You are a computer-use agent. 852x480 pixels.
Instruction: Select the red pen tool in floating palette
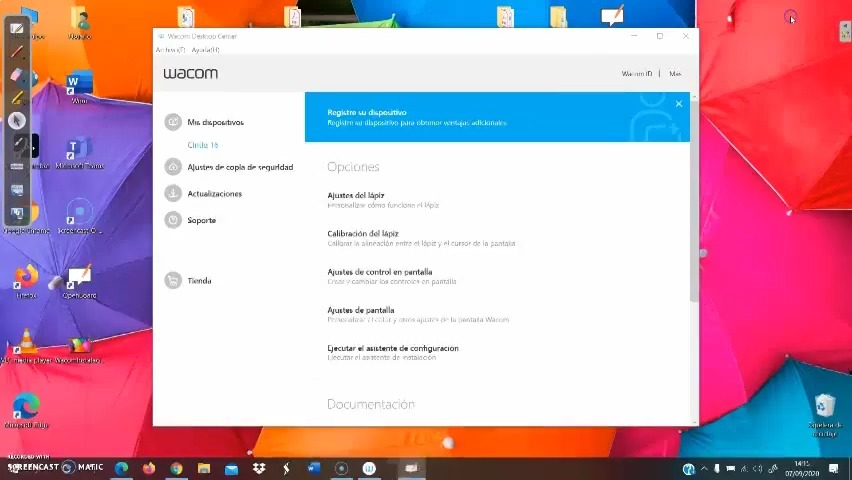[x=17, y=52]
